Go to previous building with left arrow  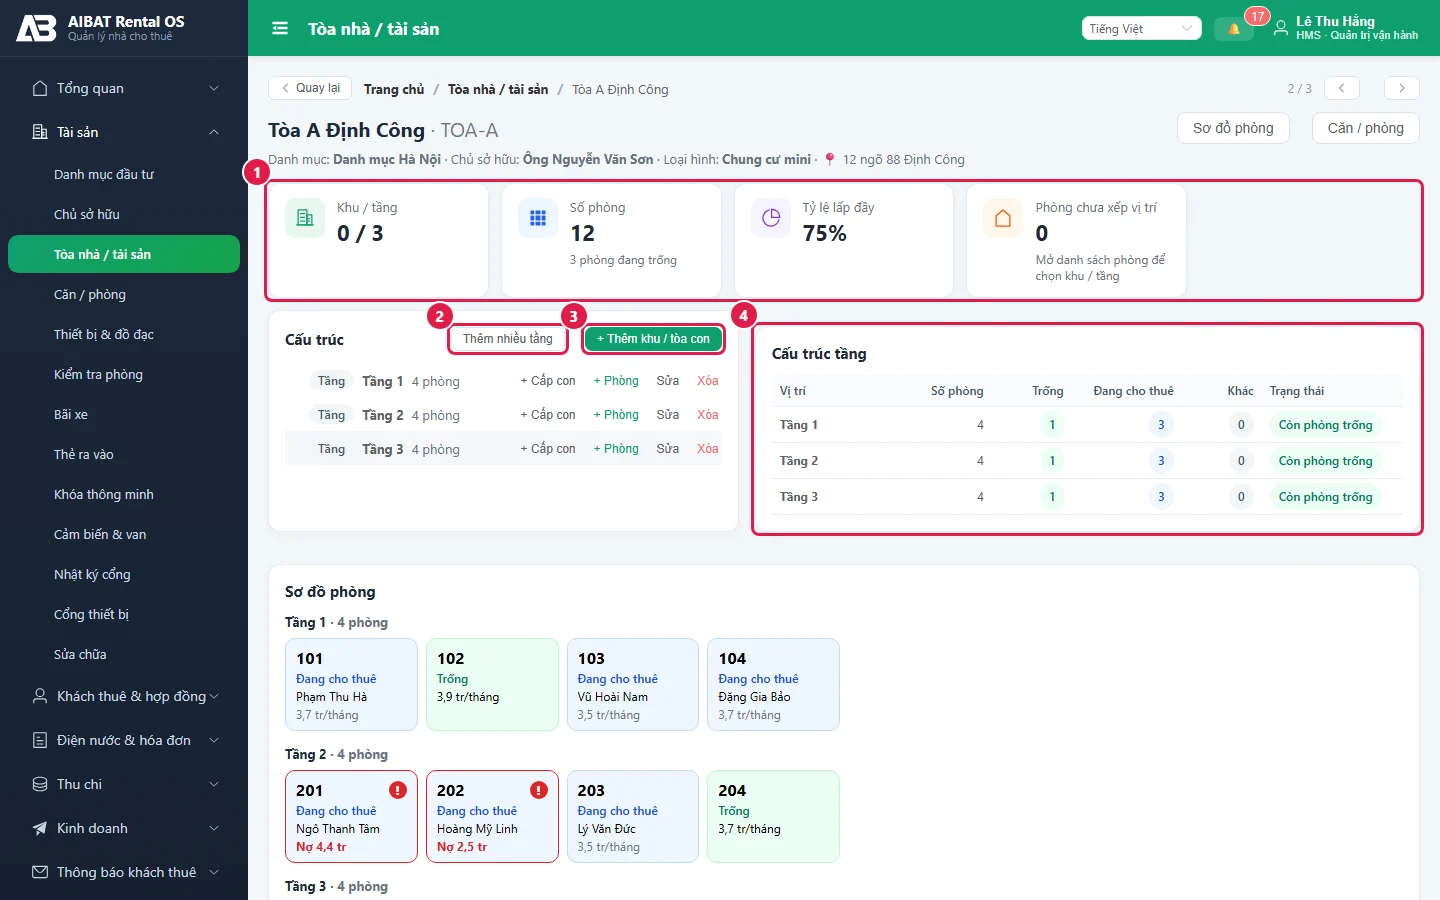pos(1341,88)
